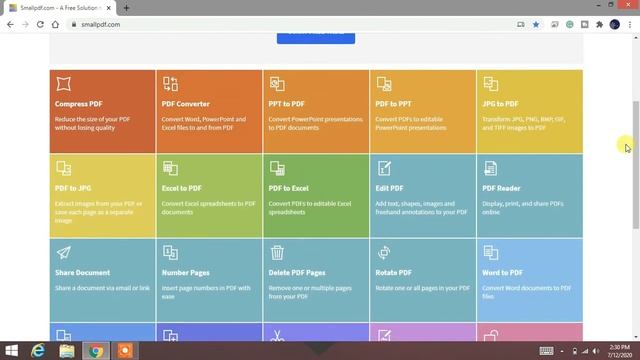Open the PDF to PPT icon
640x360 pixels.
(384, 84)
